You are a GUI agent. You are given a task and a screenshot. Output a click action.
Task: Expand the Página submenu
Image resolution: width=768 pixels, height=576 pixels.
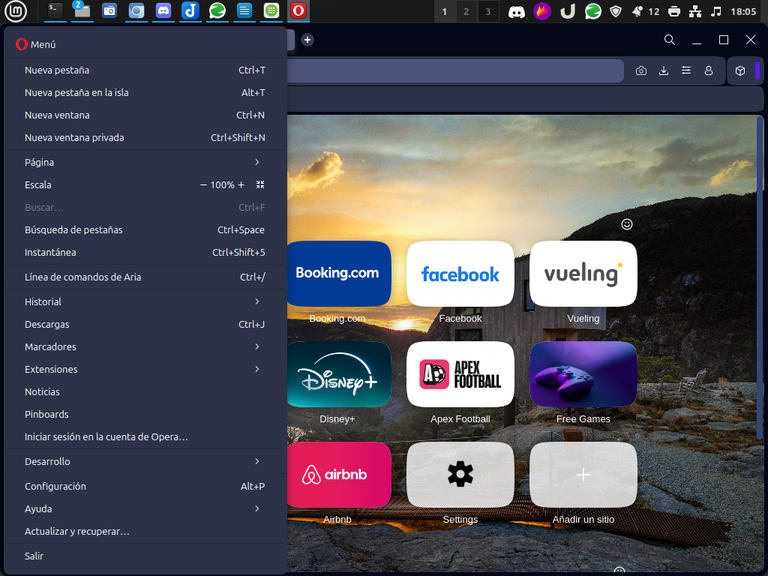(x=145, y=162)
